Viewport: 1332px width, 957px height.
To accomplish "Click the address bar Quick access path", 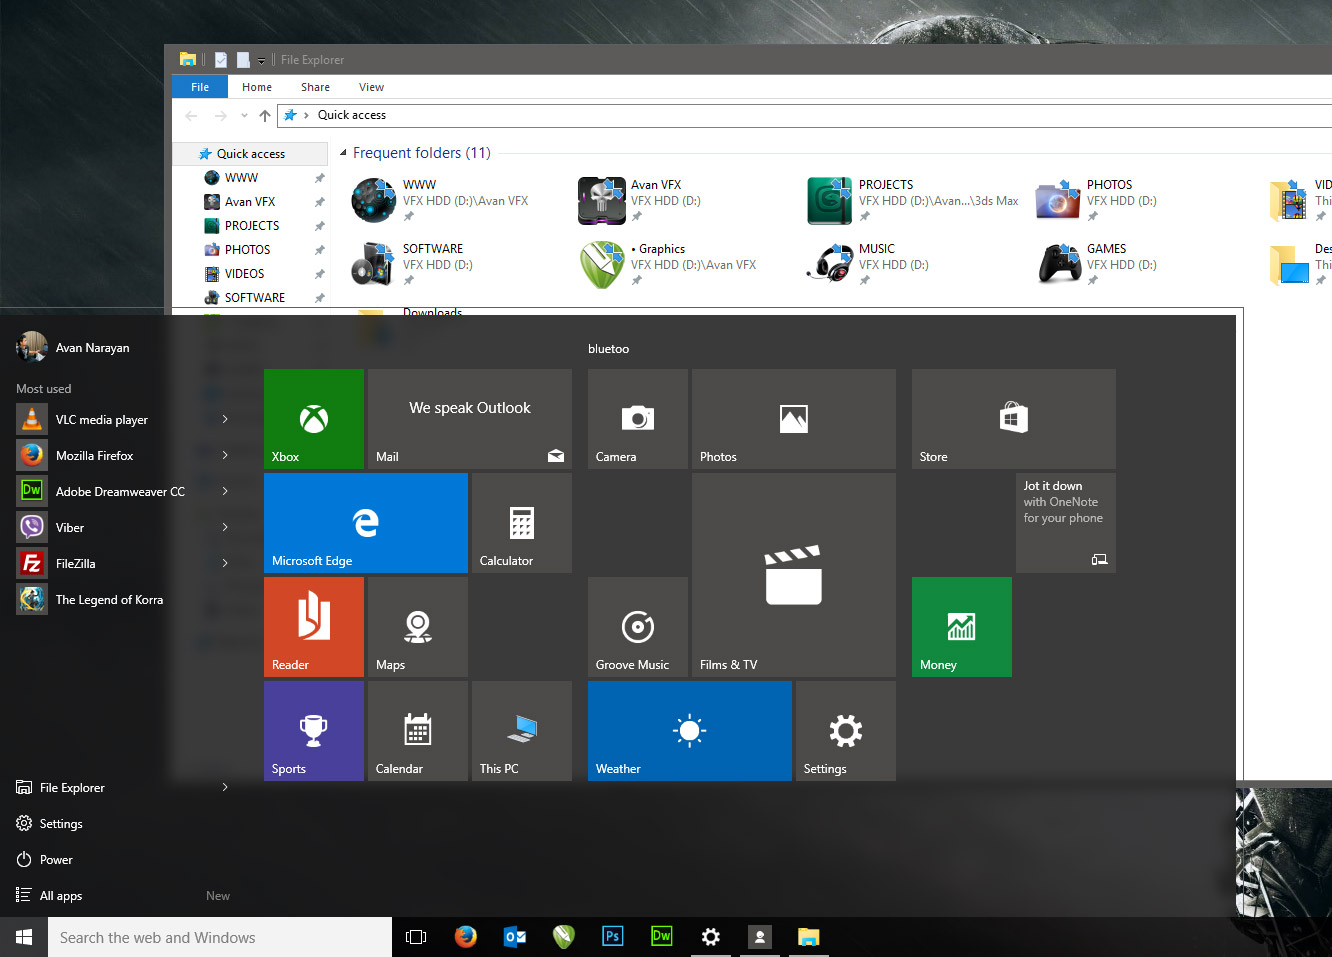I will point(352,115).
